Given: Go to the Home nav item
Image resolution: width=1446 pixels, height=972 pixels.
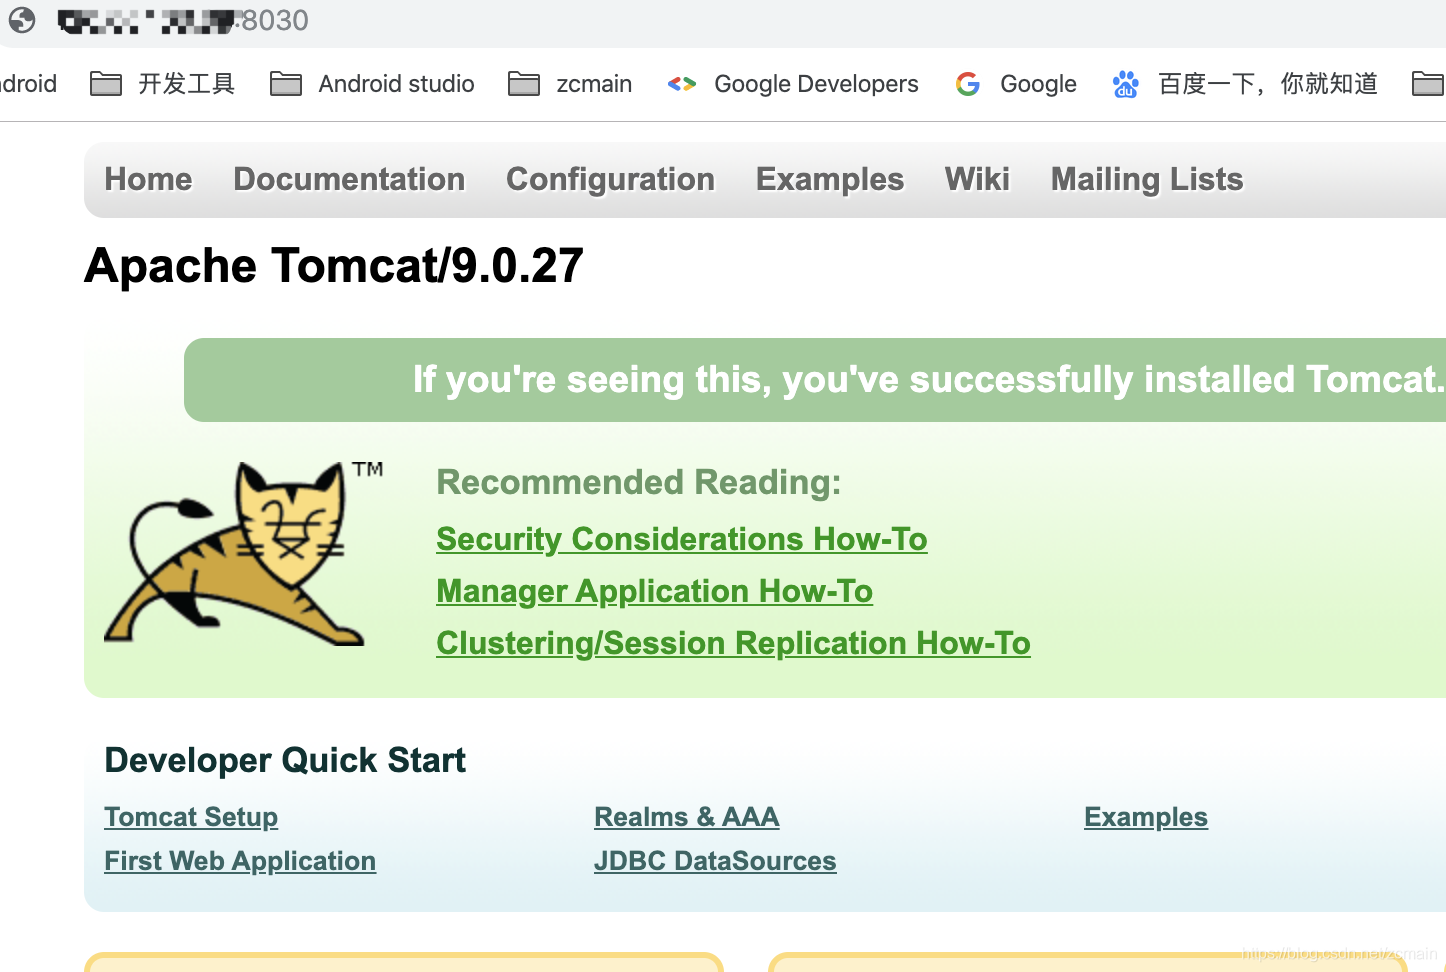Looking at the screenshot, I should coord(148,179).
